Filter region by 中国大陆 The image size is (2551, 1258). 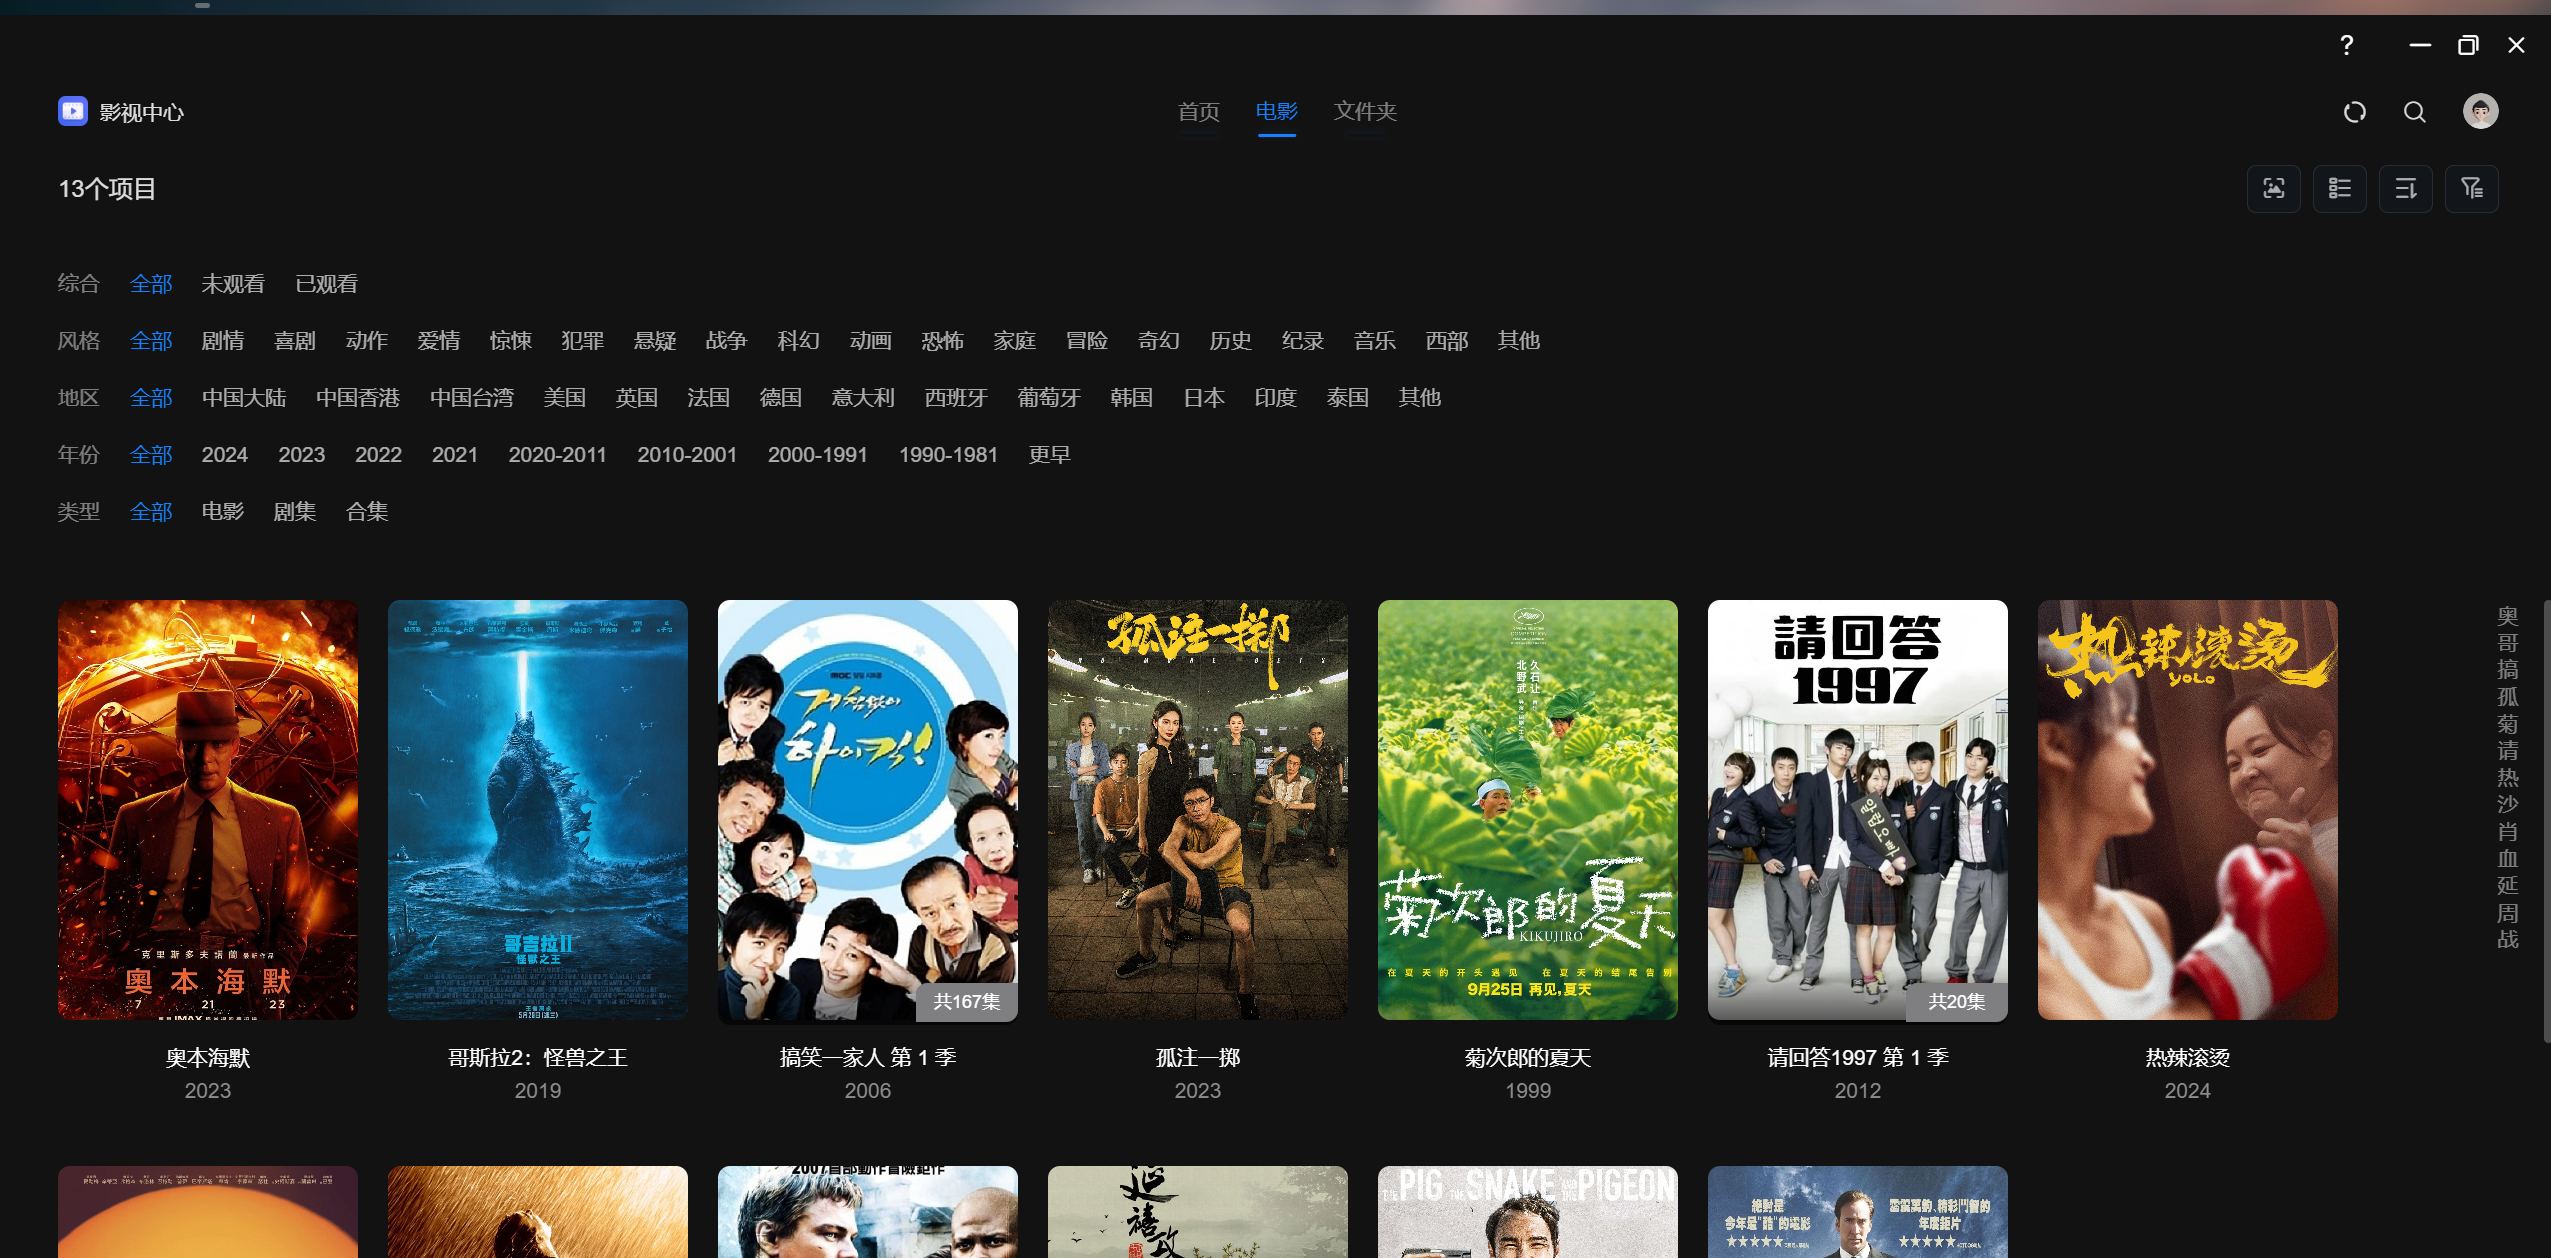(x=244, y=398)
